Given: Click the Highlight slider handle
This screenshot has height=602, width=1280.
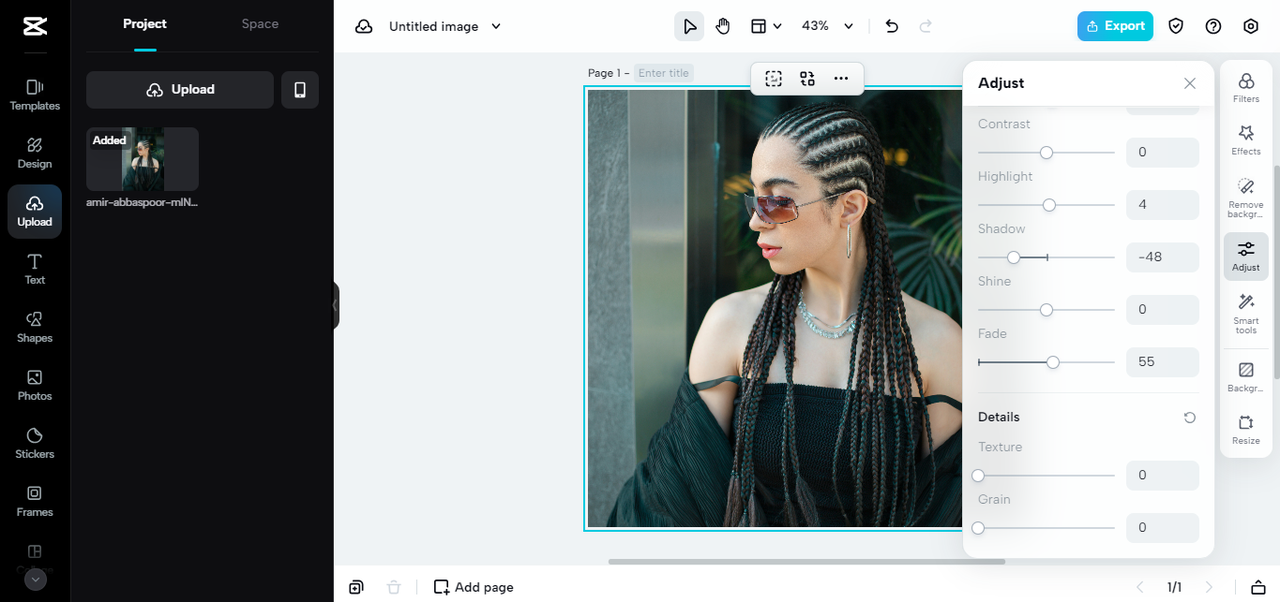Looking at the screenshot, I should [x=1049, y=205].
